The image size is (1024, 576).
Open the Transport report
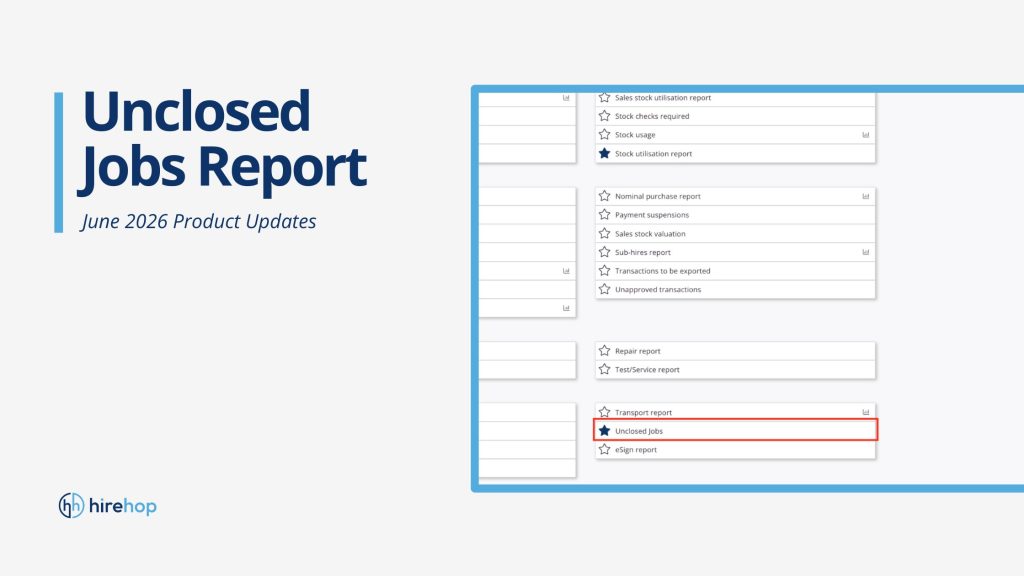coord(643,413)
